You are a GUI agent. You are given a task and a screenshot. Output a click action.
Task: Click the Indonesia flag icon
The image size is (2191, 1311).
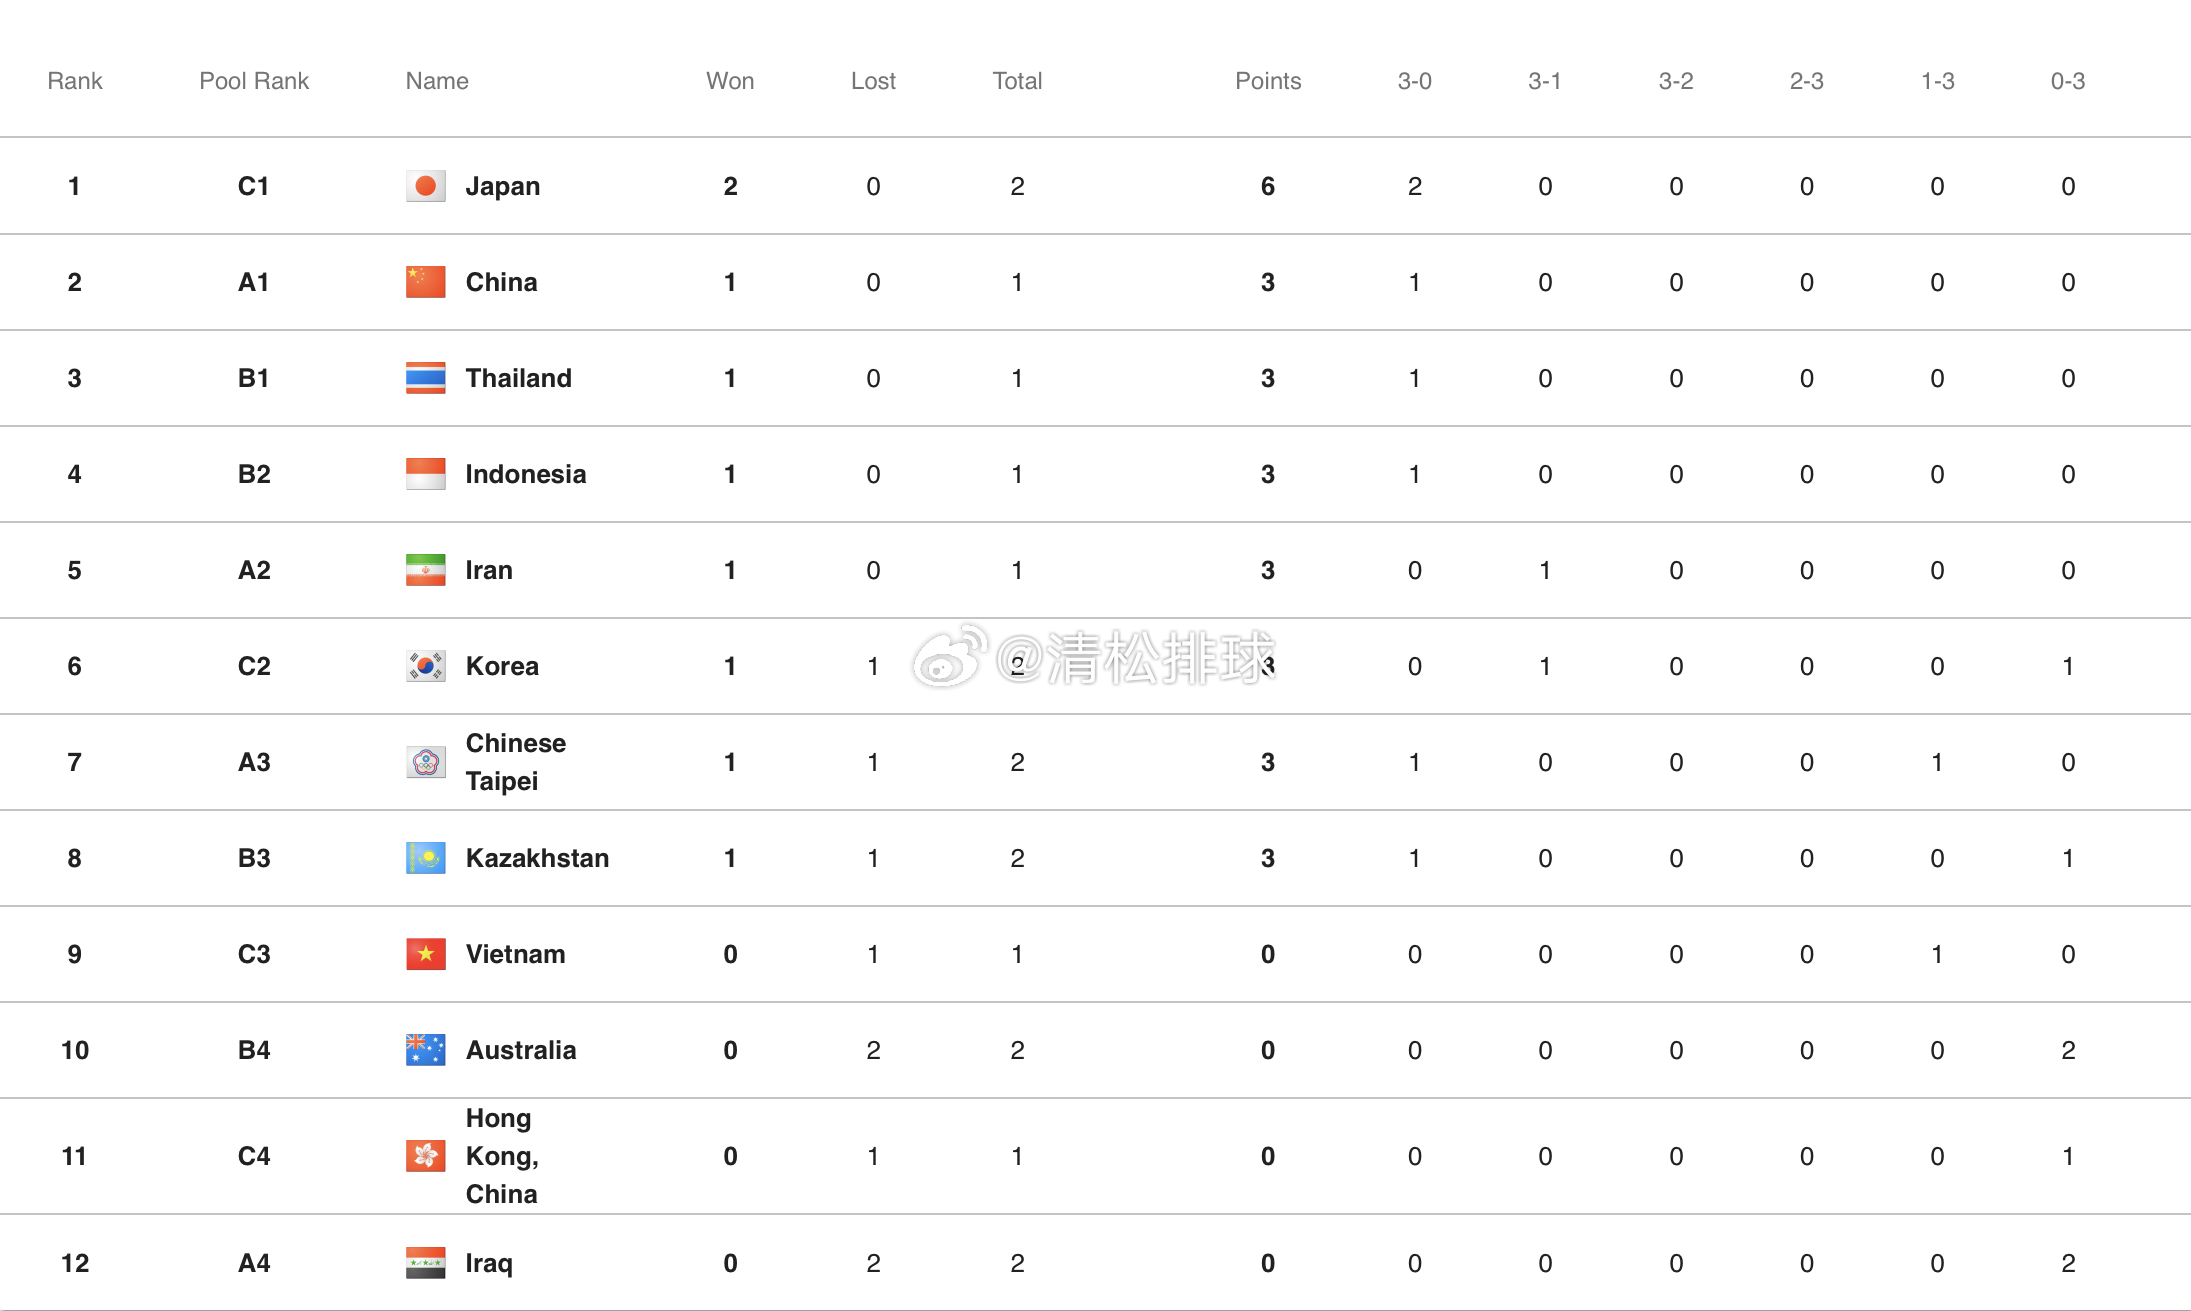coord(425,474)
